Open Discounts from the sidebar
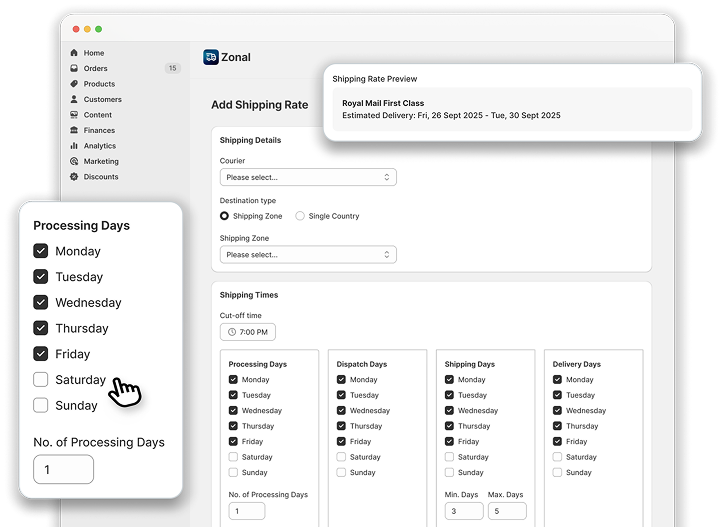Image resolution: width=723 pixels, height=527 pixels. coord(101,177)
